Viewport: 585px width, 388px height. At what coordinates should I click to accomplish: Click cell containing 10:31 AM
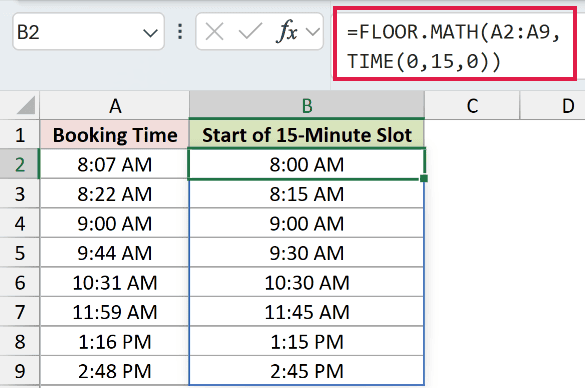pyautogui.click(x=115, y=282)
